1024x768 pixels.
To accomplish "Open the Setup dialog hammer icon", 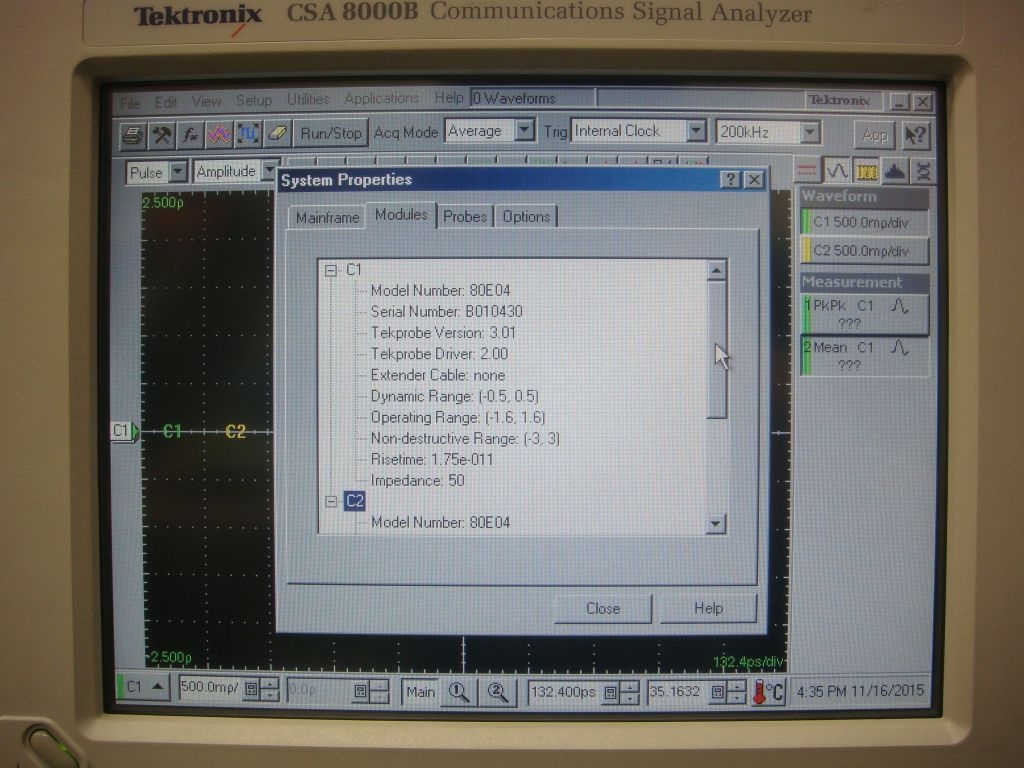I will (161, 135).
